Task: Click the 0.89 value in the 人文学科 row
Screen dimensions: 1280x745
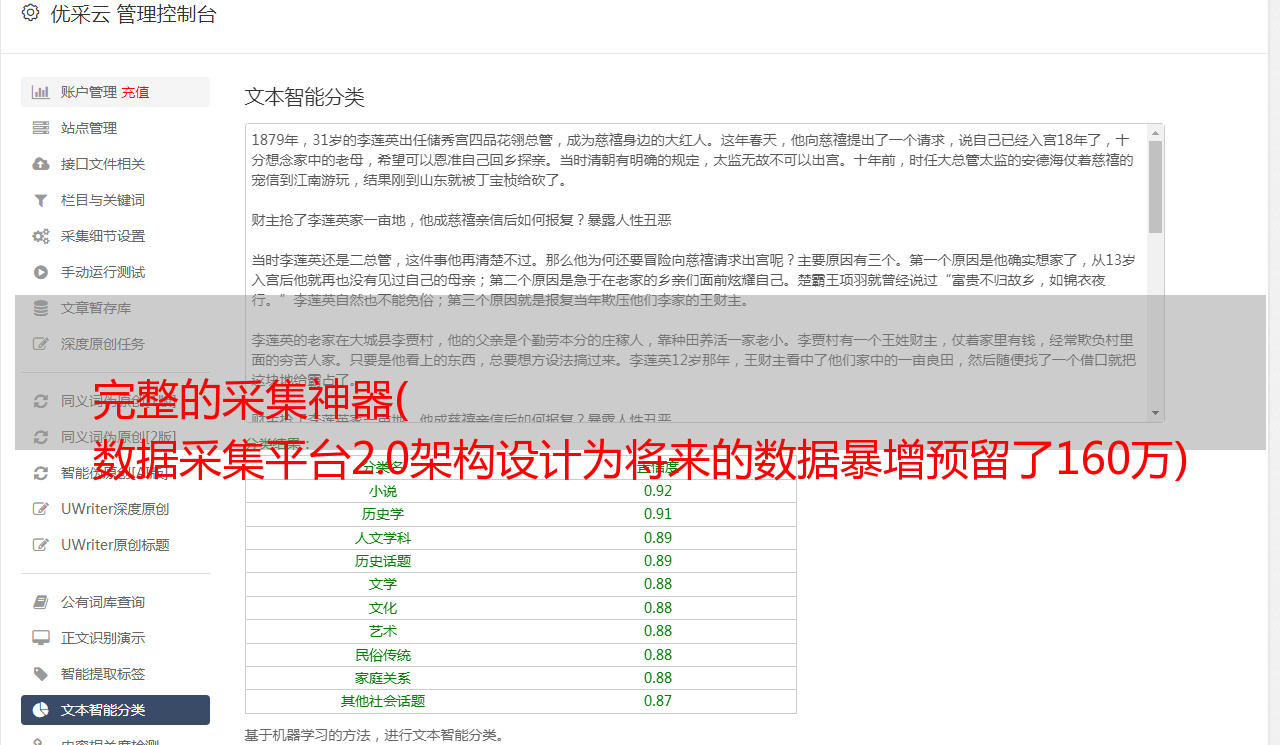Action: point(658,538)
